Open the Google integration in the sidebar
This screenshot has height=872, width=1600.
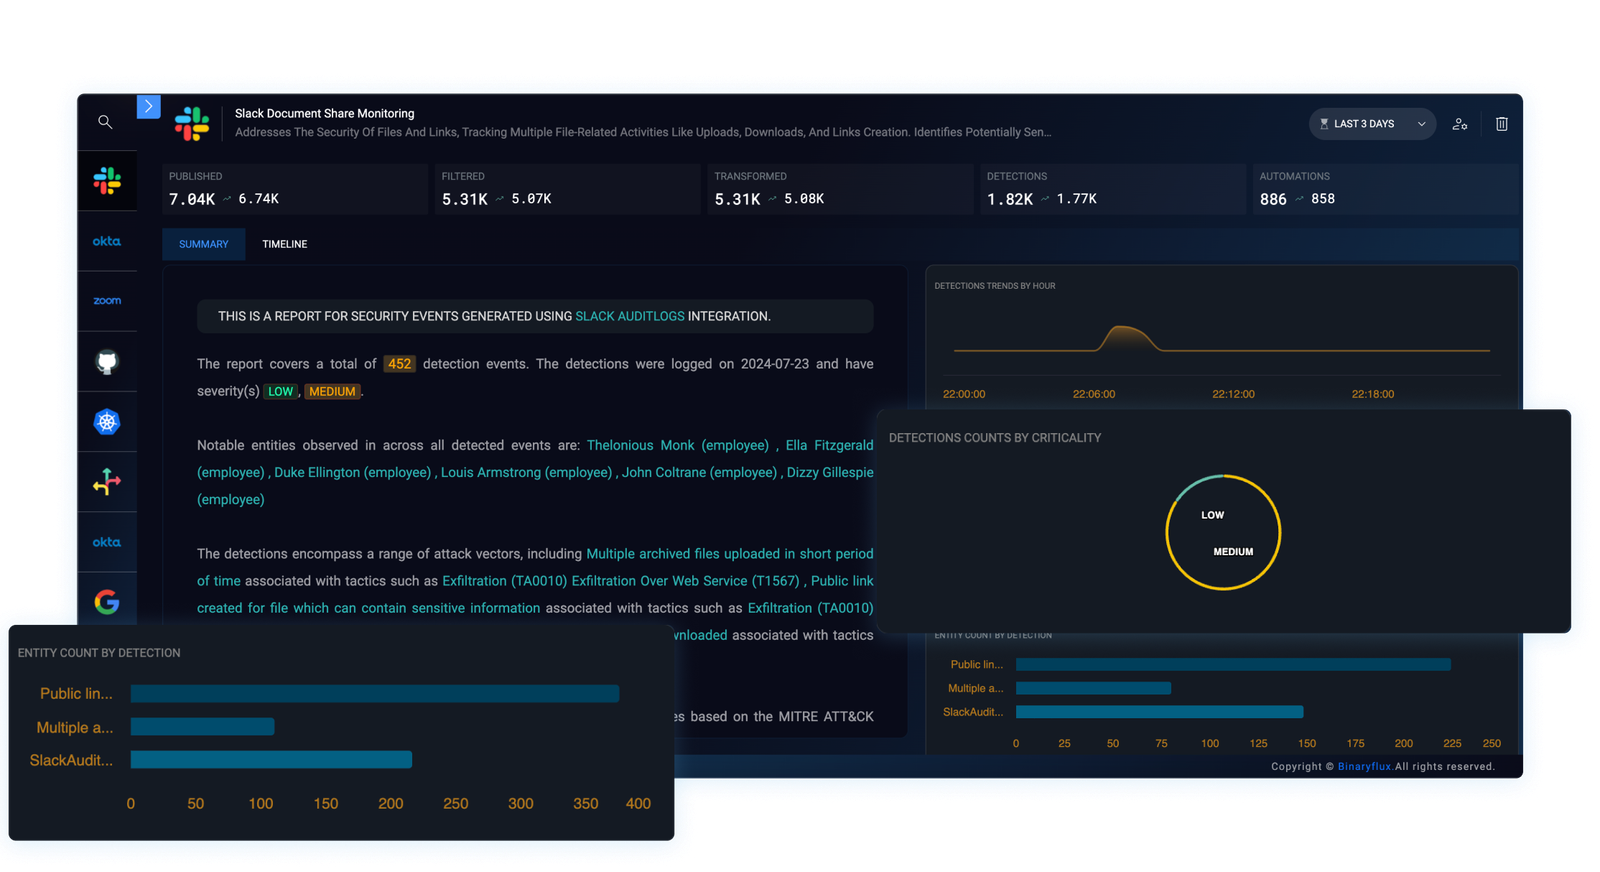107,601
